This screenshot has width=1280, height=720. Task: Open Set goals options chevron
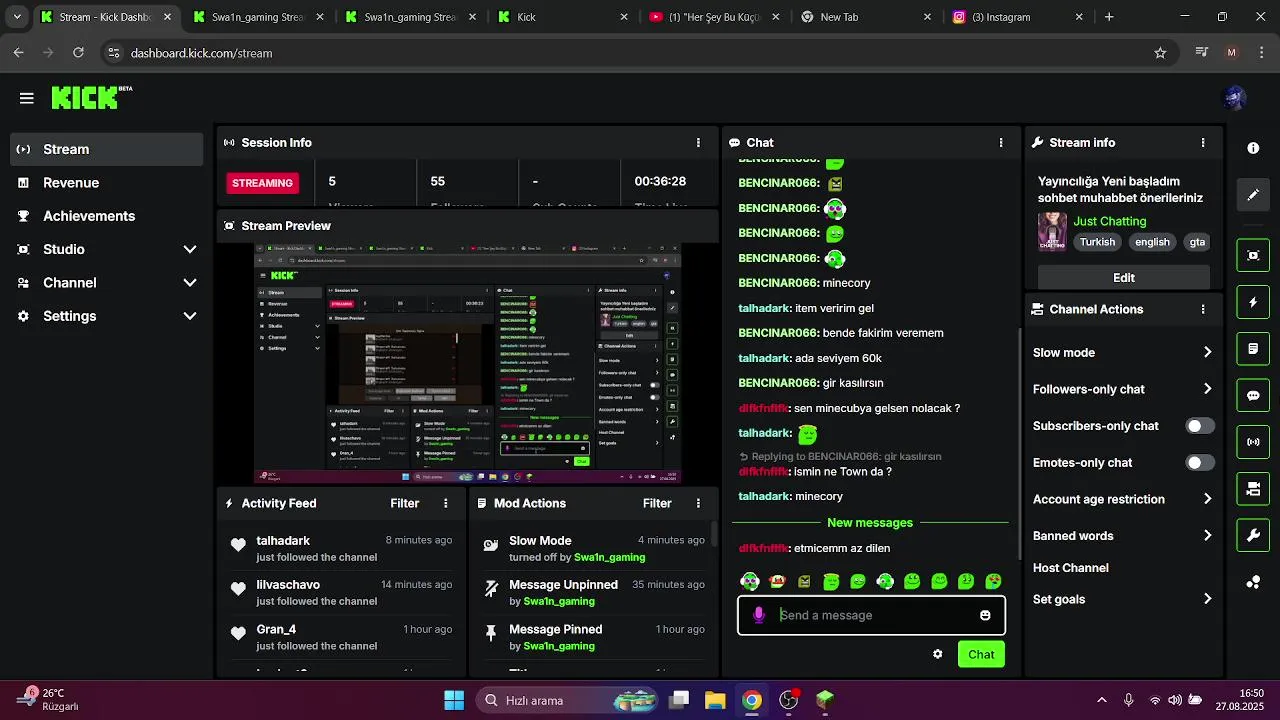click(x=1207, y=599)
